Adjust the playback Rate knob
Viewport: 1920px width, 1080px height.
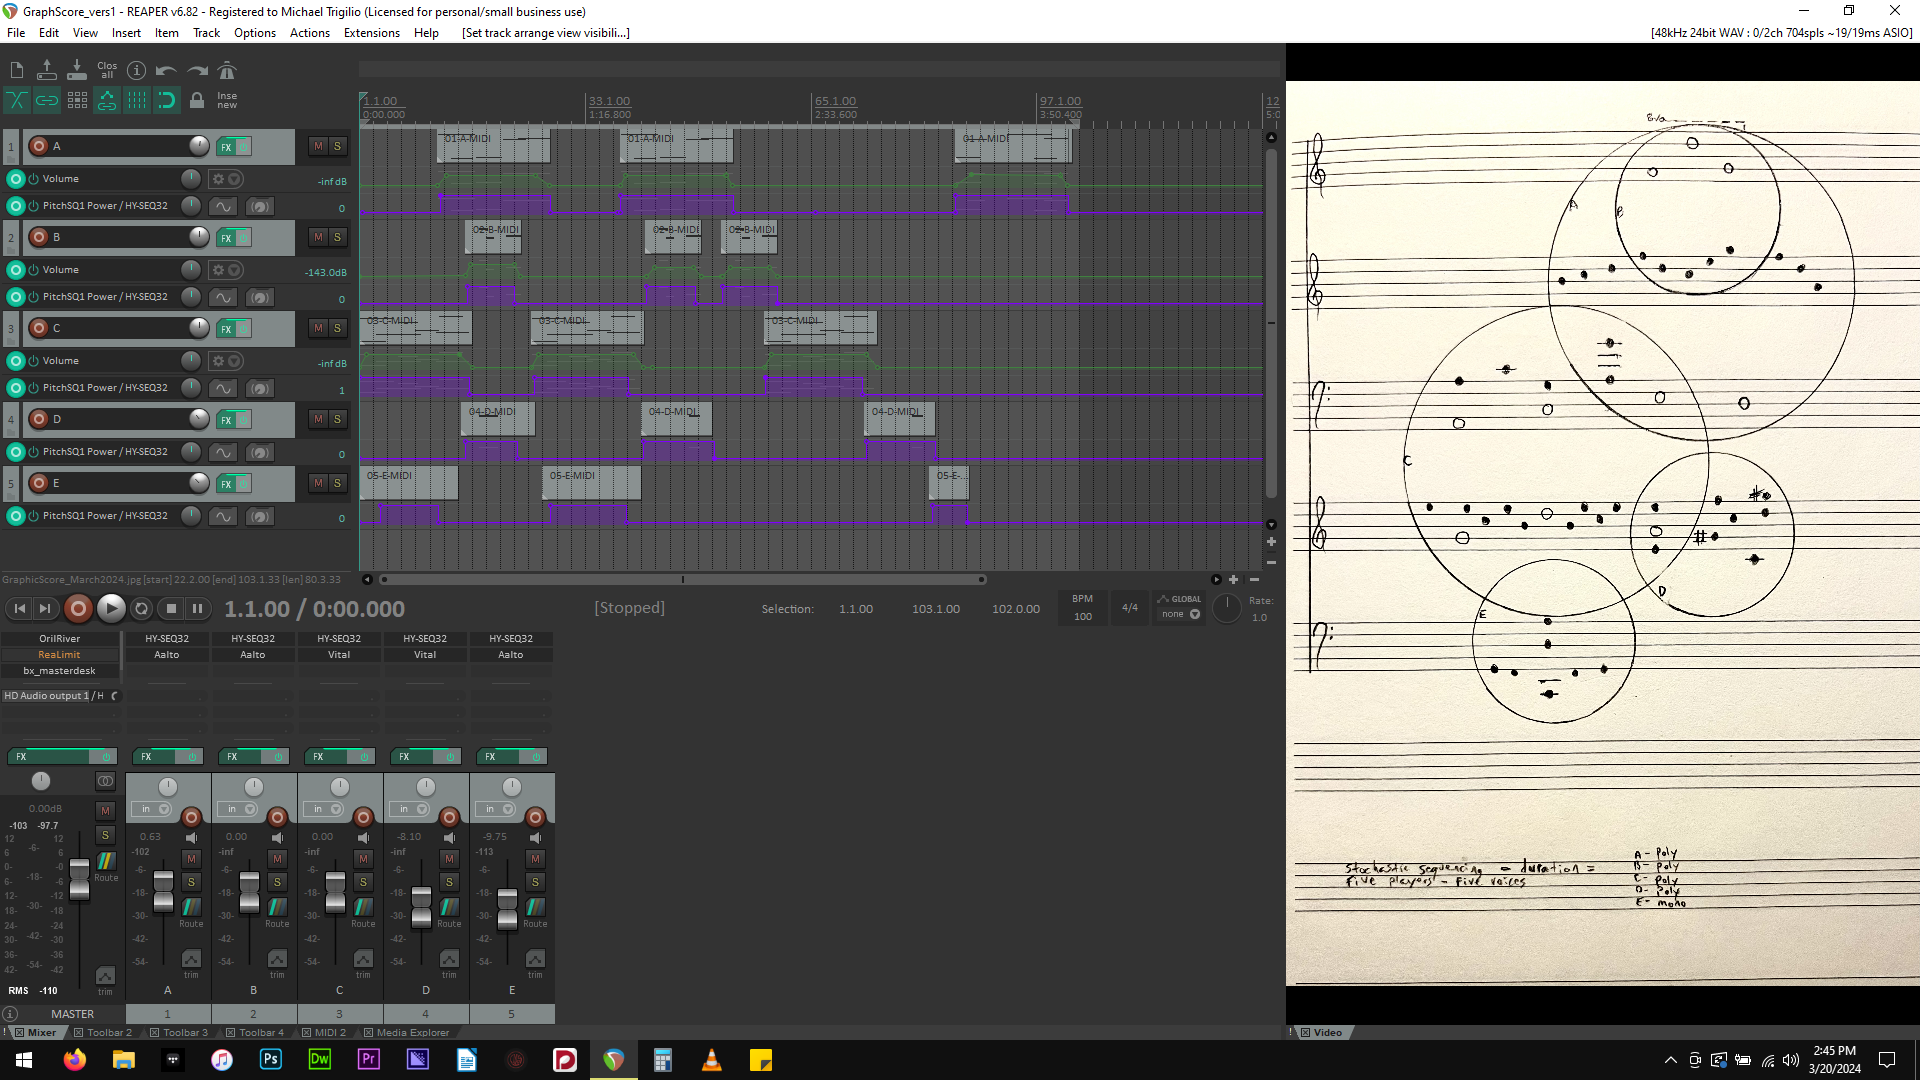[1227, 607]
